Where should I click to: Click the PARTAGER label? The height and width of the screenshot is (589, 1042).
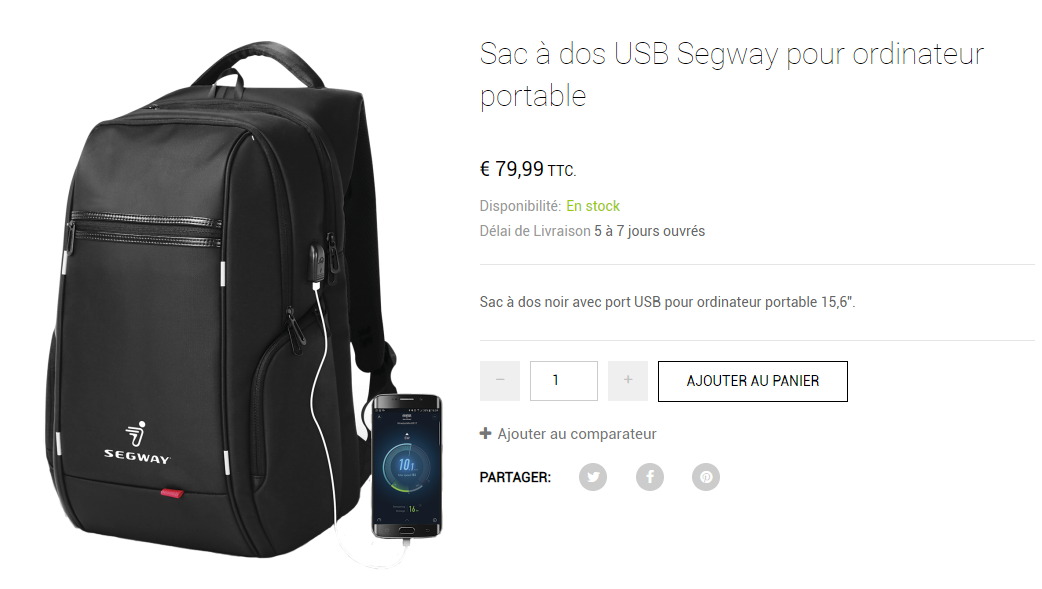point(515,477)
